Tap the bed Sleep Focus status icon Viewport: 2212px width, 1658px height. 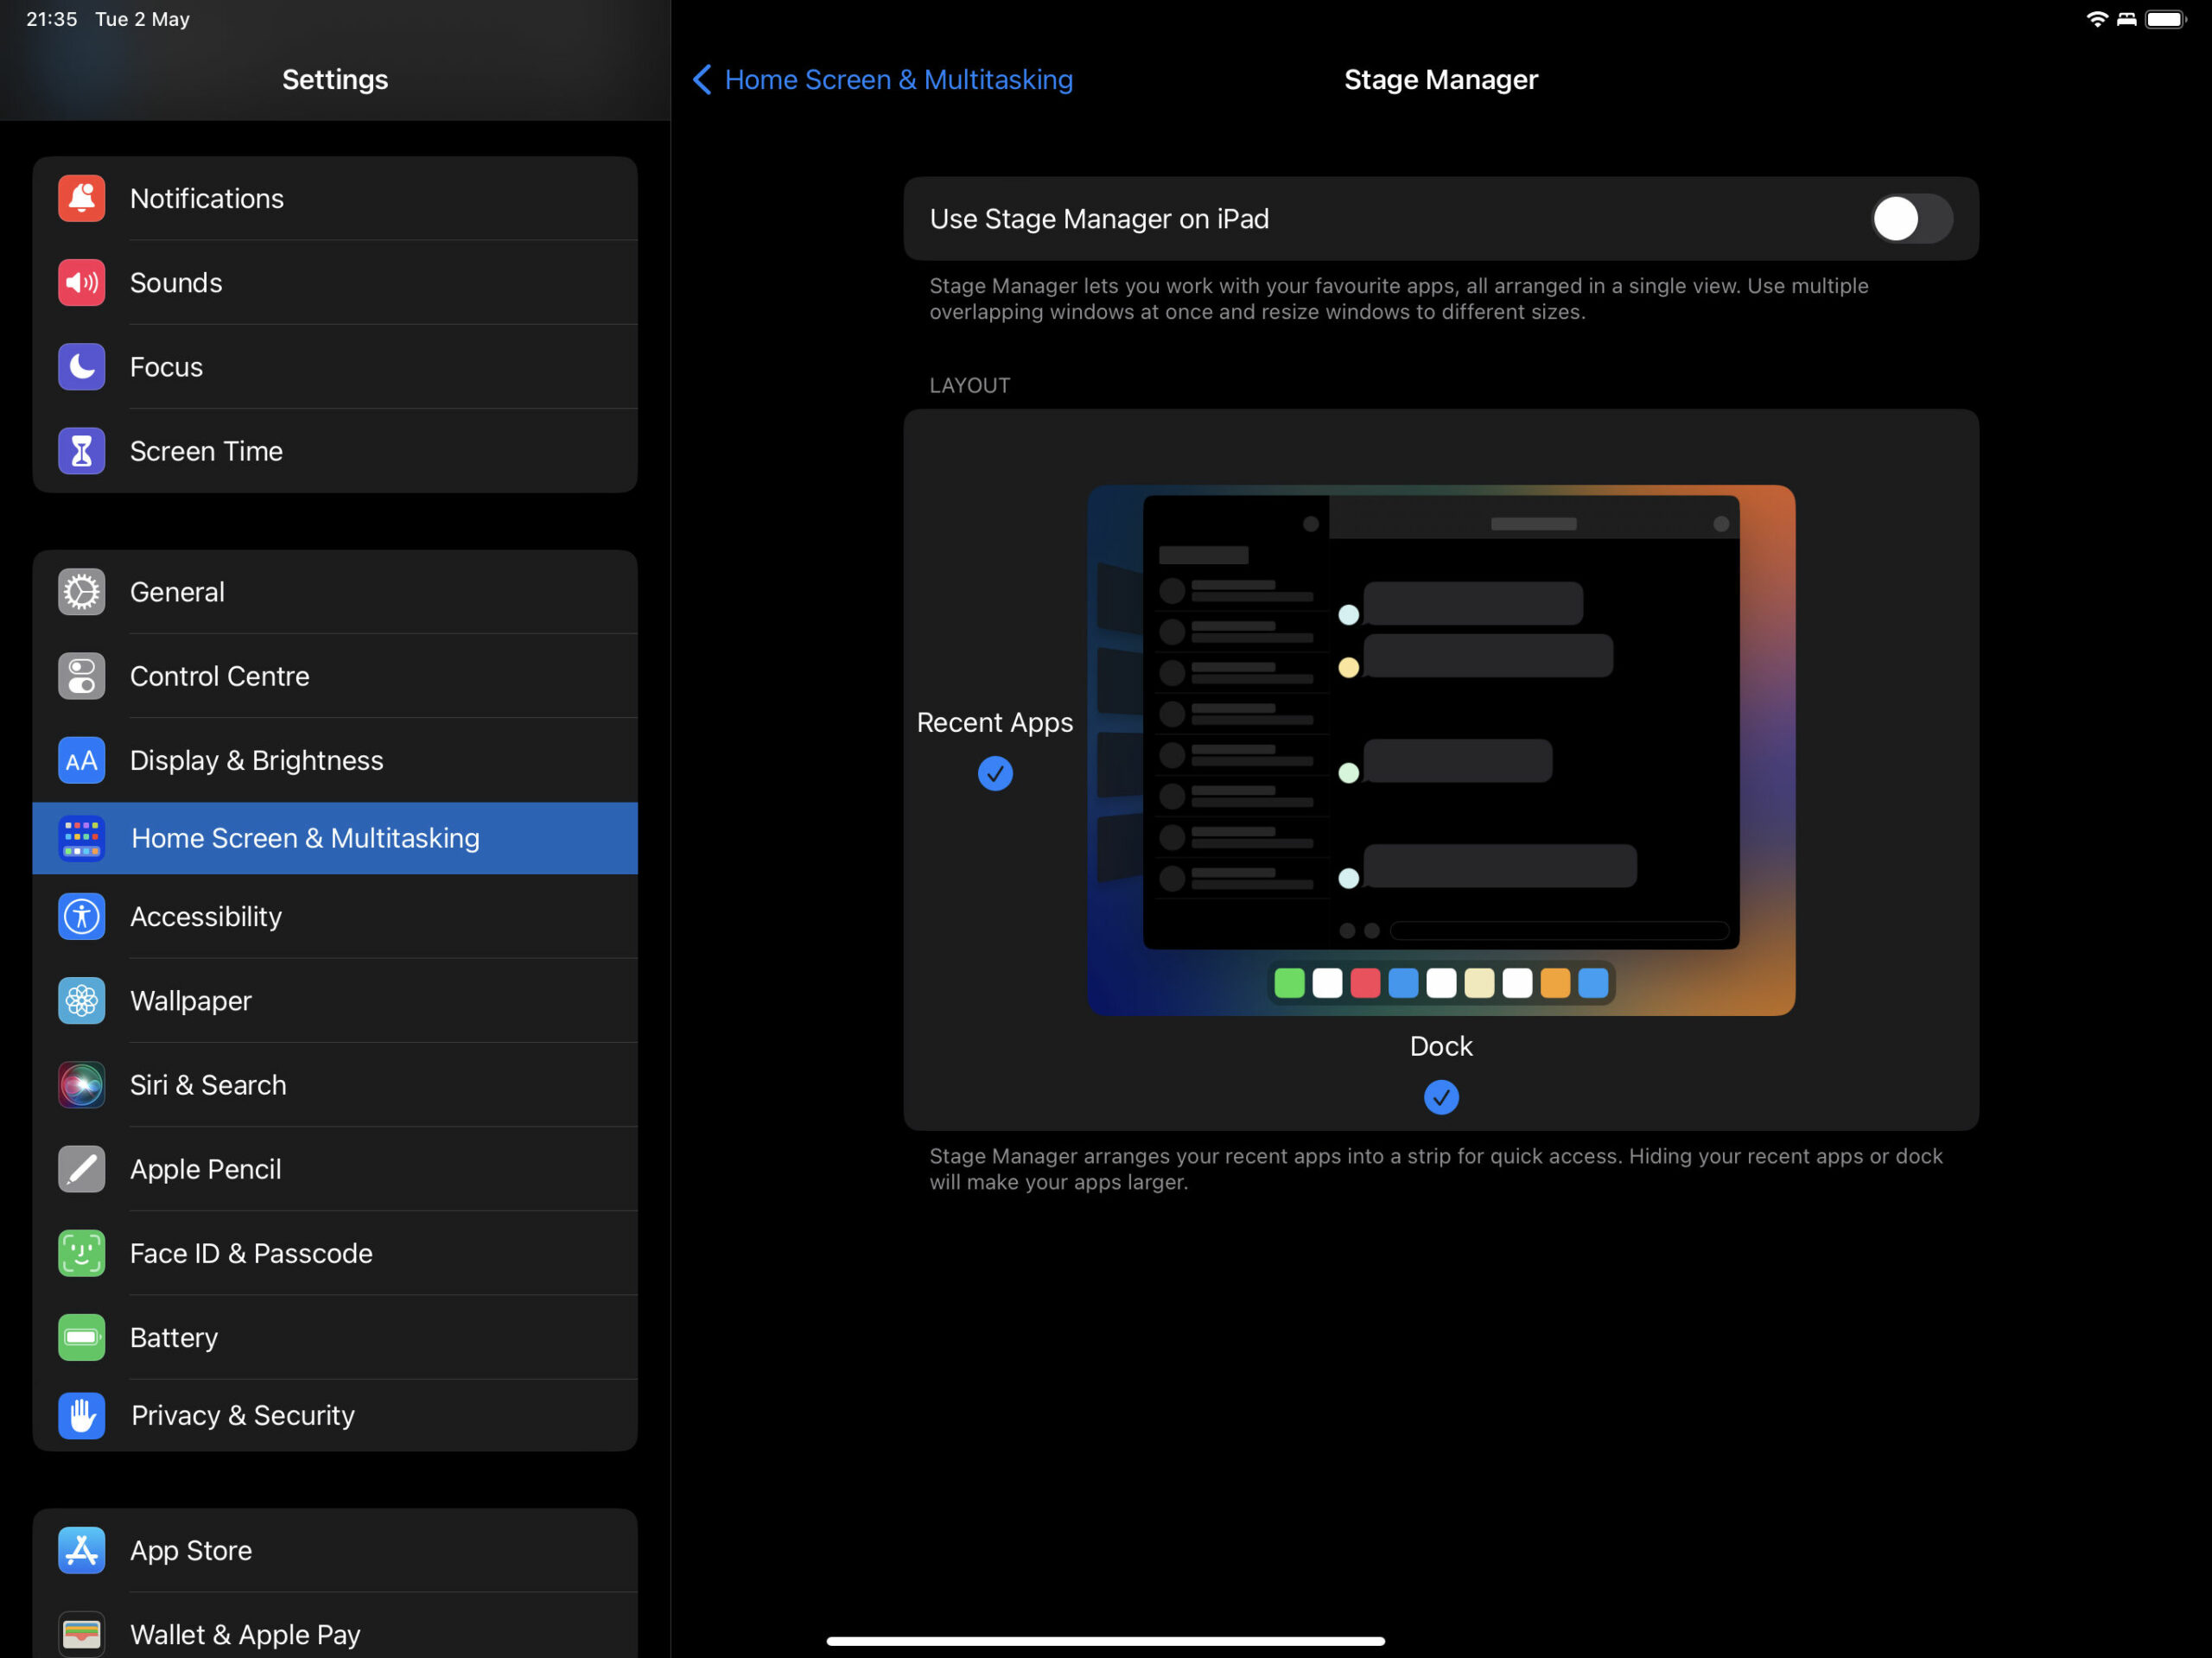(2127, 19)
